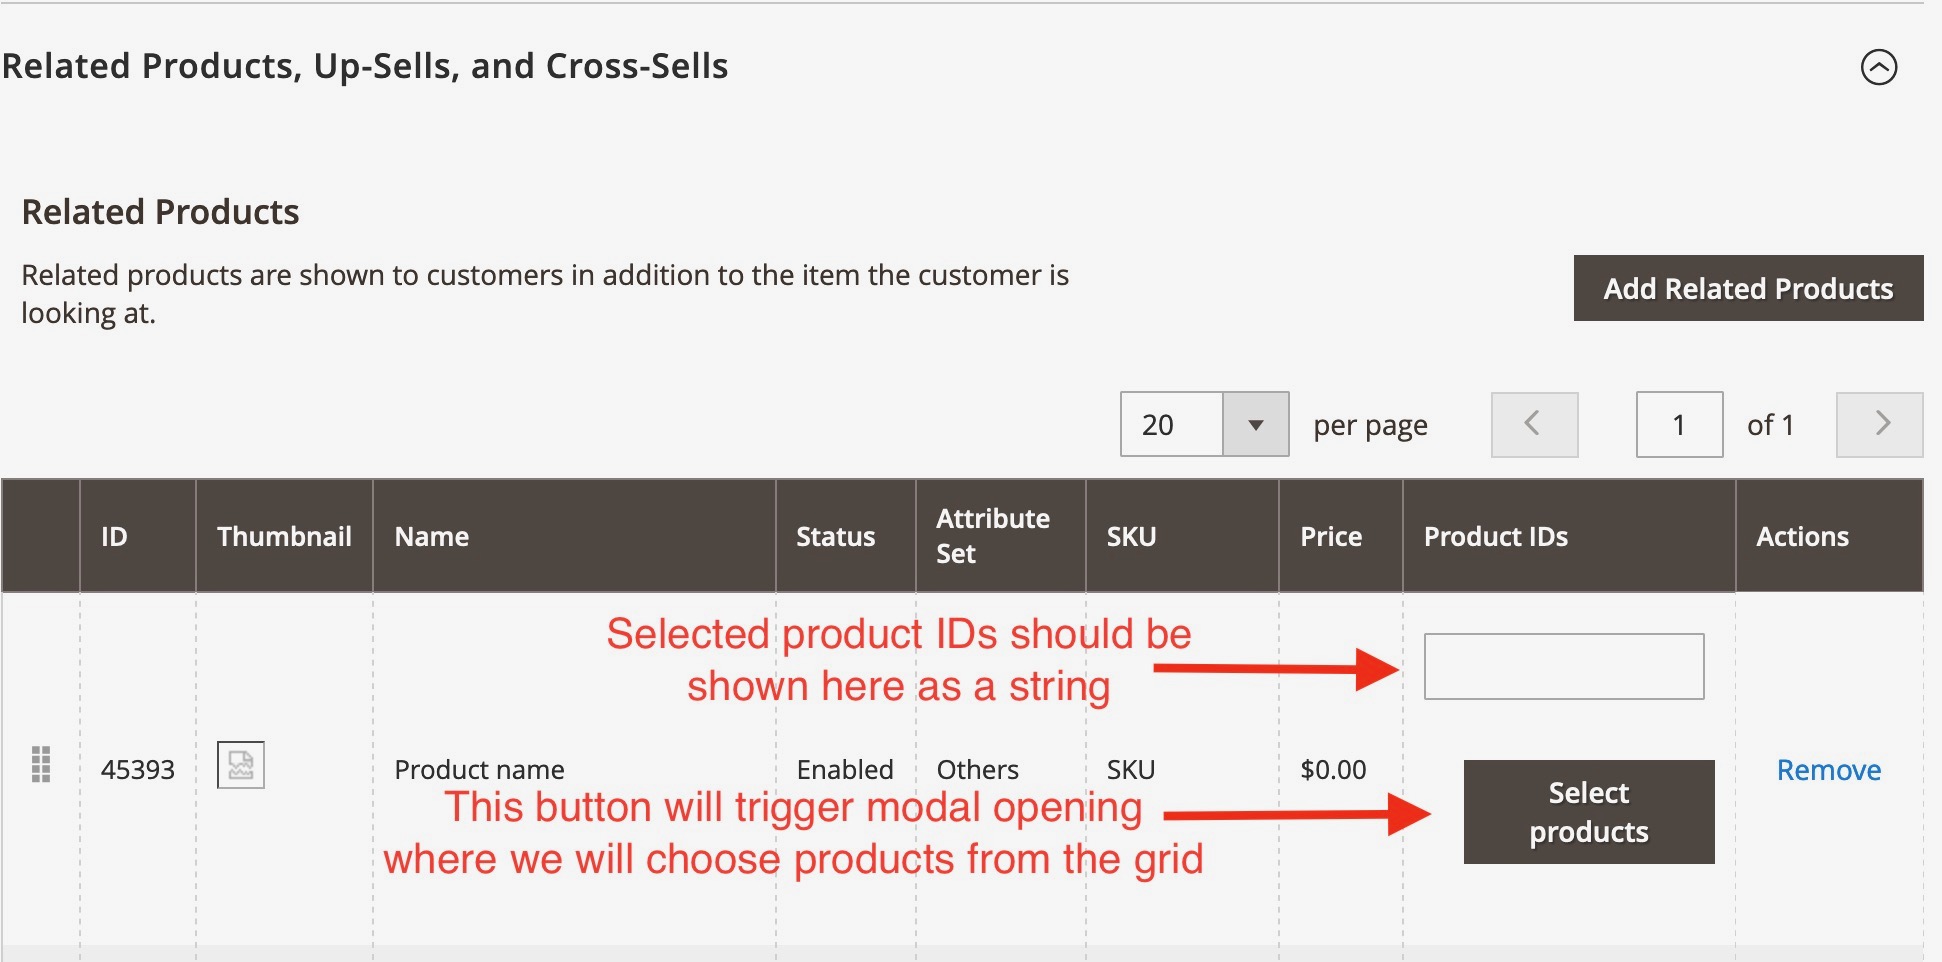
Task: Click the page number input showing 1
Action: (1679, 424)
